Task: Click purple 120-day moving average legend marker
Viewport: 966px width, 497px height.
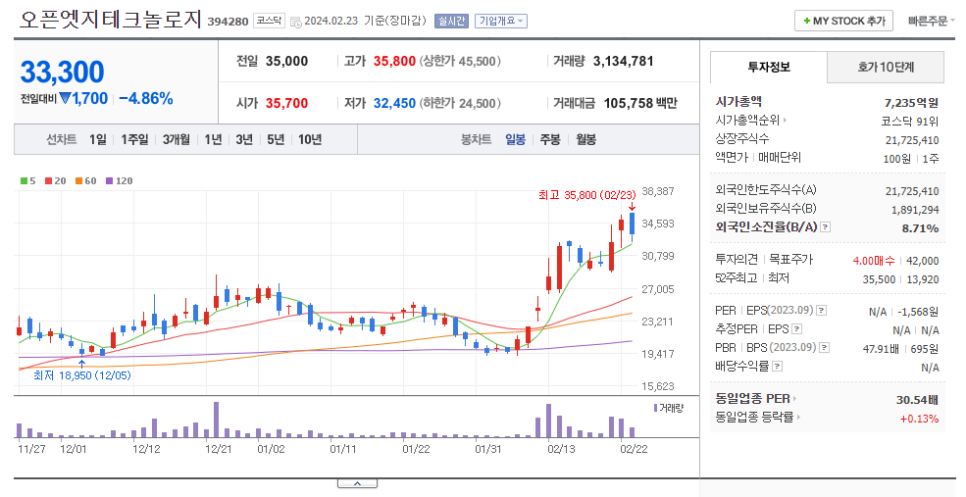Action: click(x=110, y=181)
